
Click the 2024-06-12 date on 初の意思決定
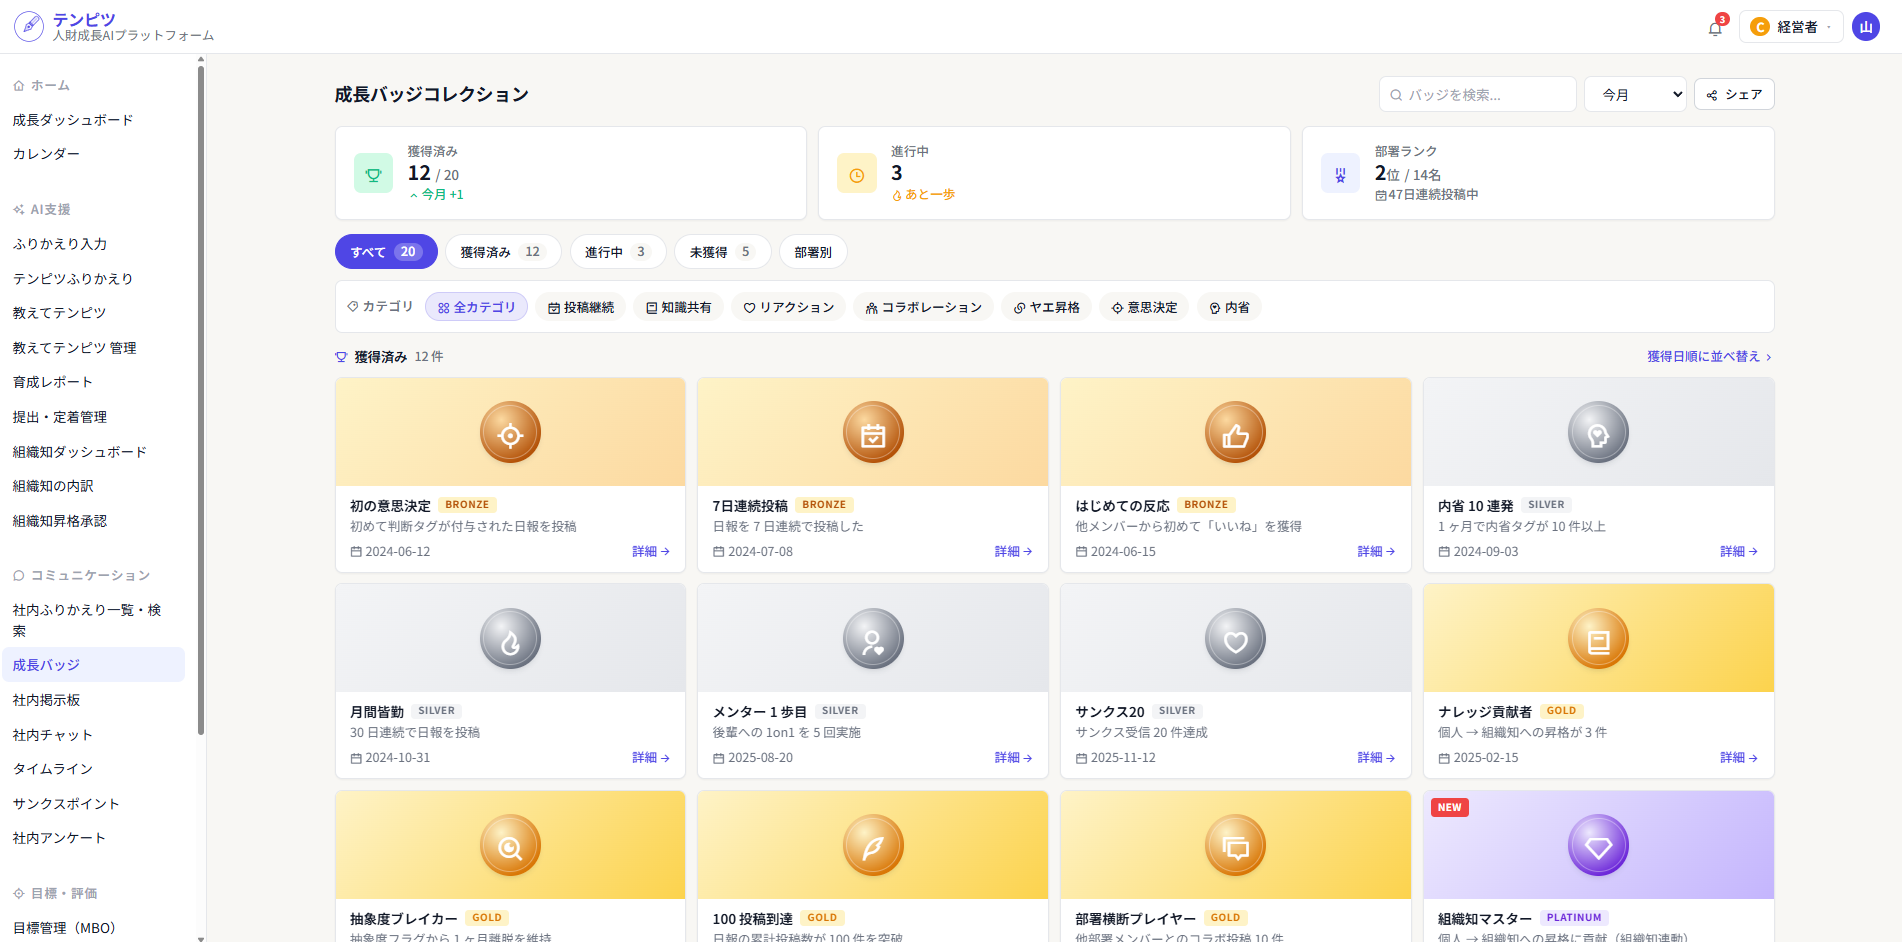[390, 552]
